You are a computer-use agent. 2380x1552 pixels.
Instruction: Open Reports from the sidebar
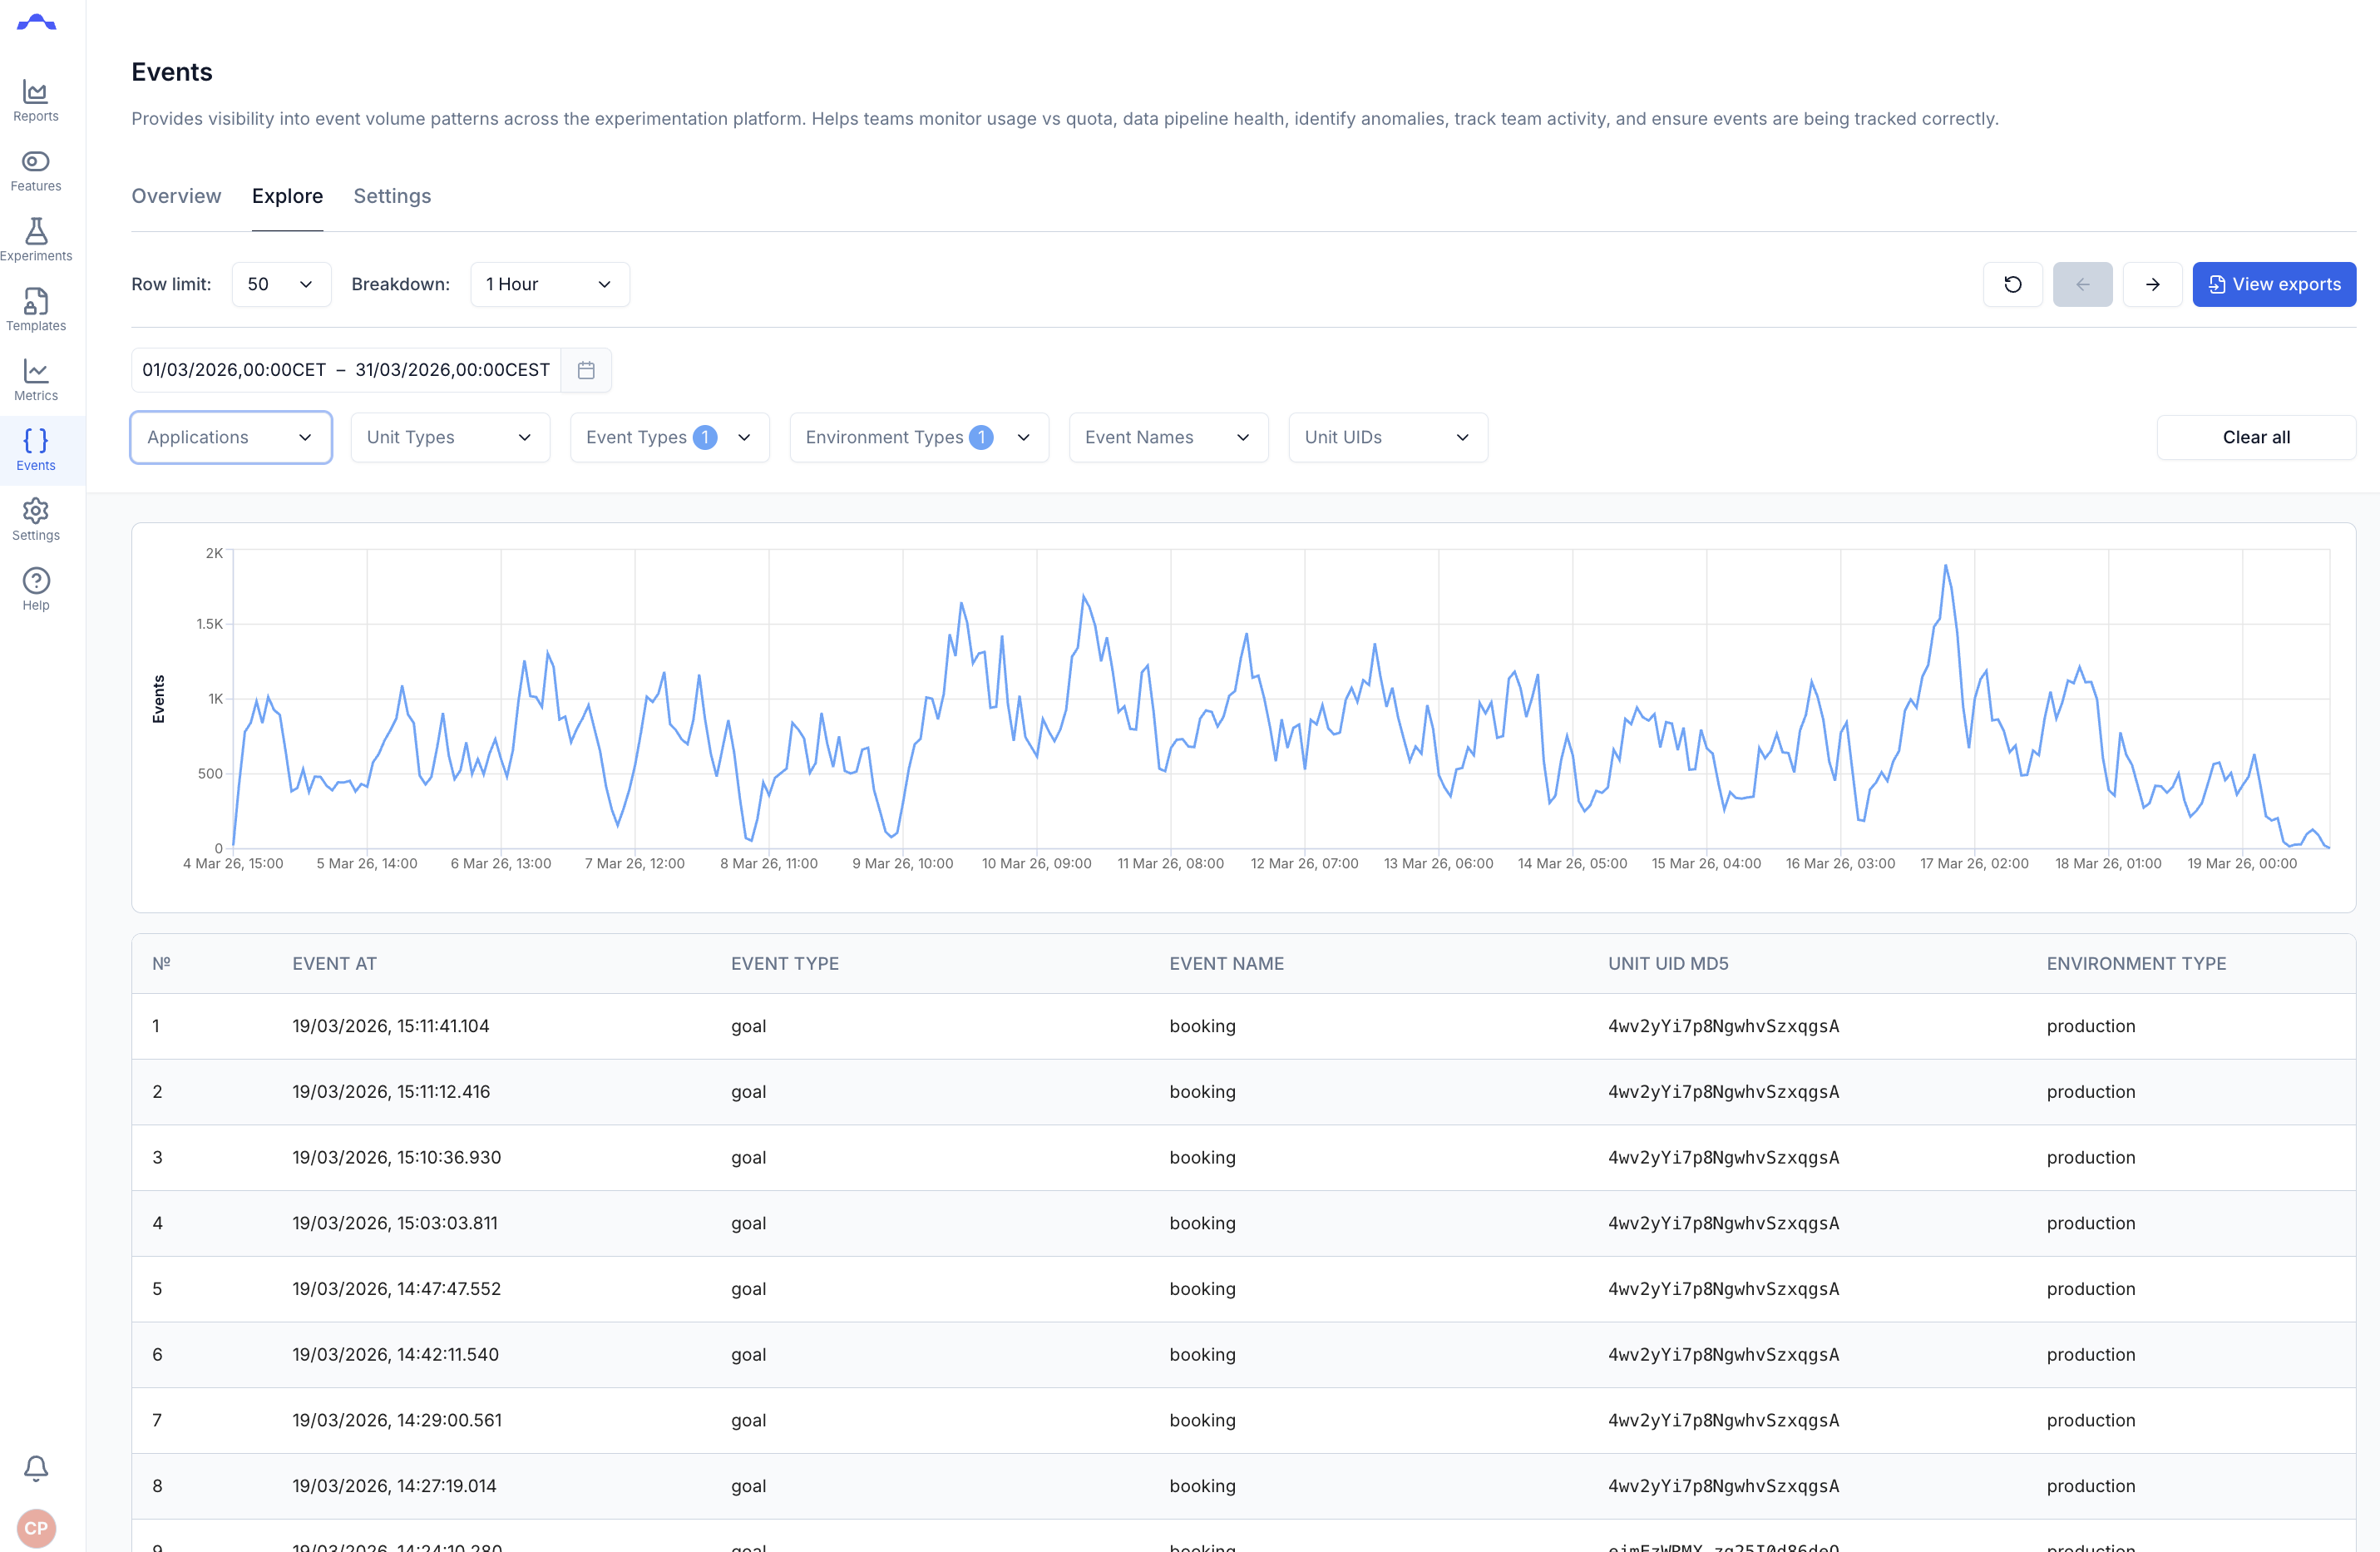(x=36, y=101)
